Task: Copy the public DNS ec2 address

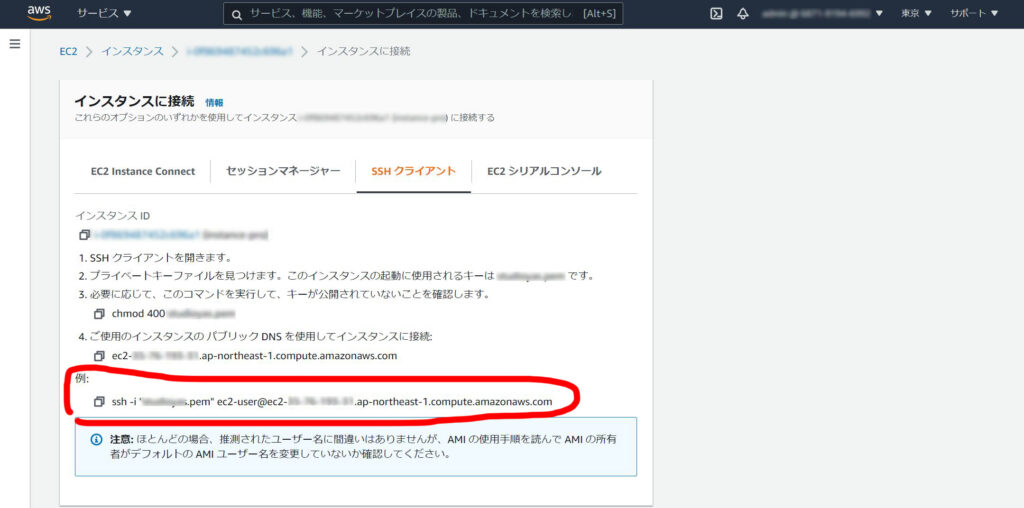Action: tap(99, 356)
